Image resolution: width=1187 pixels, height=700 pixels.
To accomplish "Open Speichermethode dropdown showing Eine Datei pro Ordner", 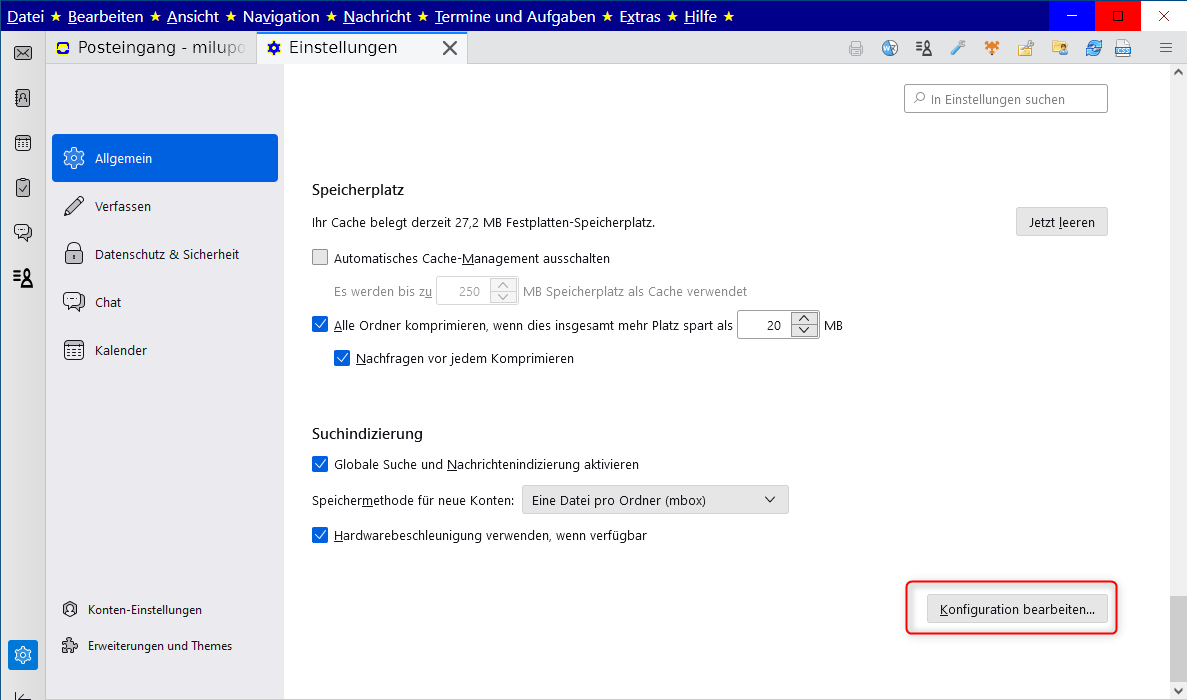I will 655,499.
